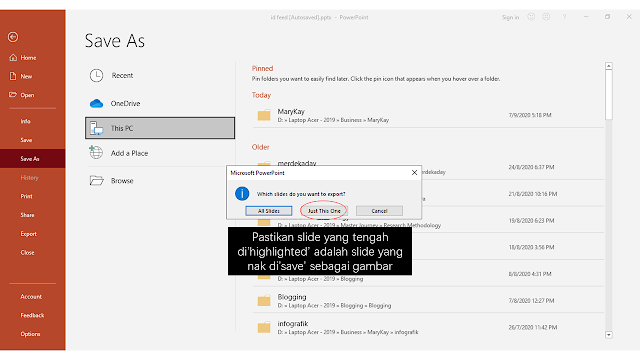The height and width of the screenshot is (360, 640).
Task: Select Print in the backstage menu
Action: click(27, 196)
